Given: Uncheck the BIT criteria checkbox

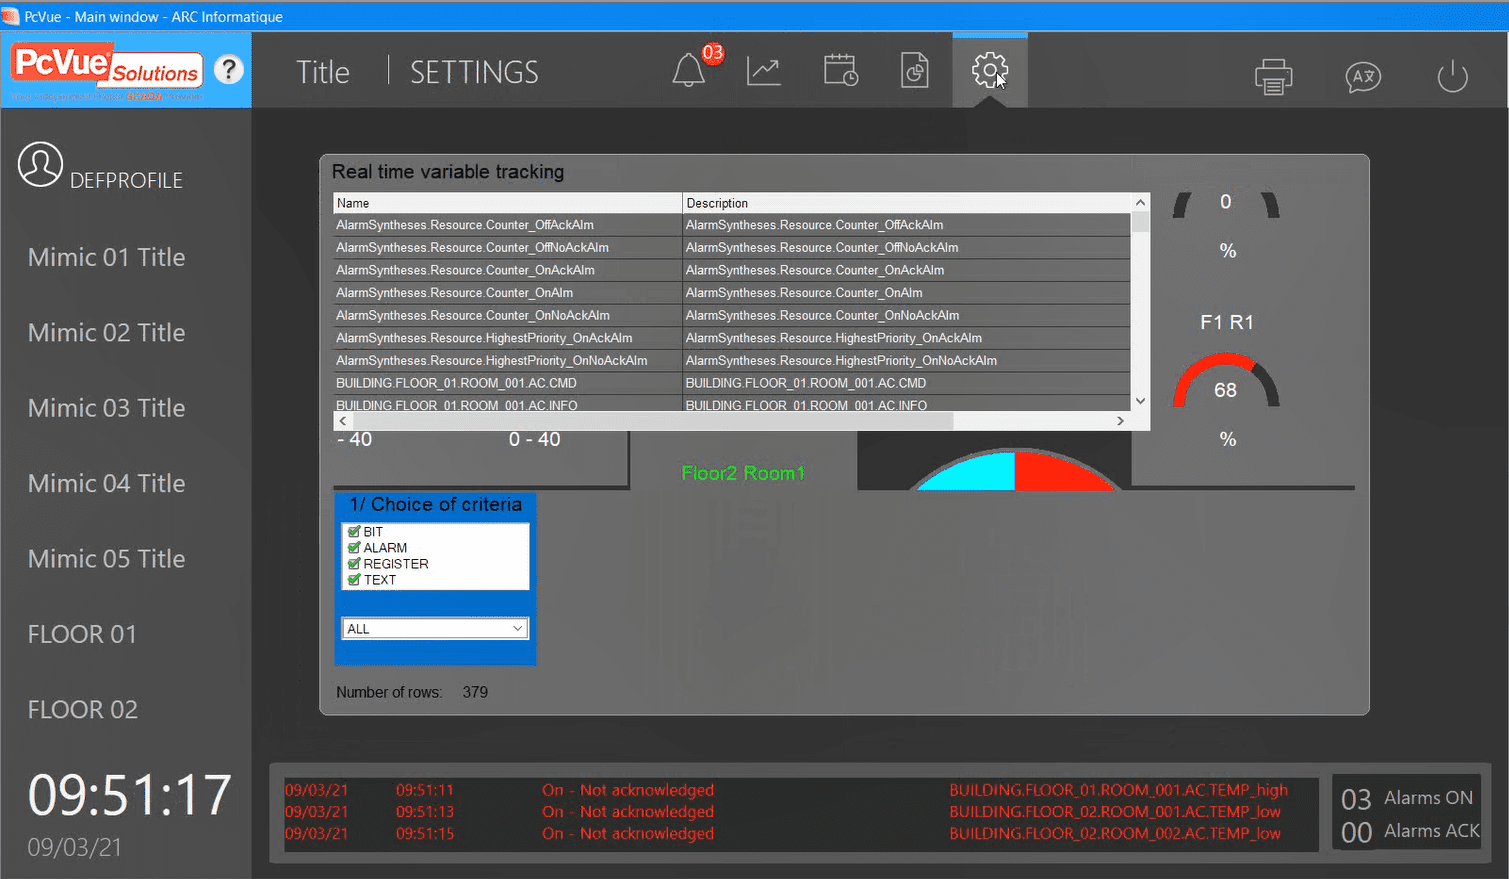Looking at the screenshot, I should pyautogui.click(x=354, y=532).
